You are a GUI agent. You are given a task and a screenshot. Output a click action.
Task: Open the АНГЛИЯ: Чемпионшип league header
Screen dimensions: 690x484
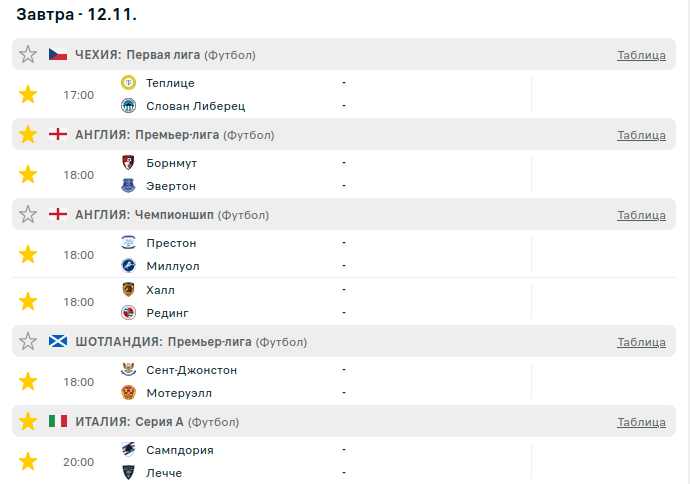144,214
